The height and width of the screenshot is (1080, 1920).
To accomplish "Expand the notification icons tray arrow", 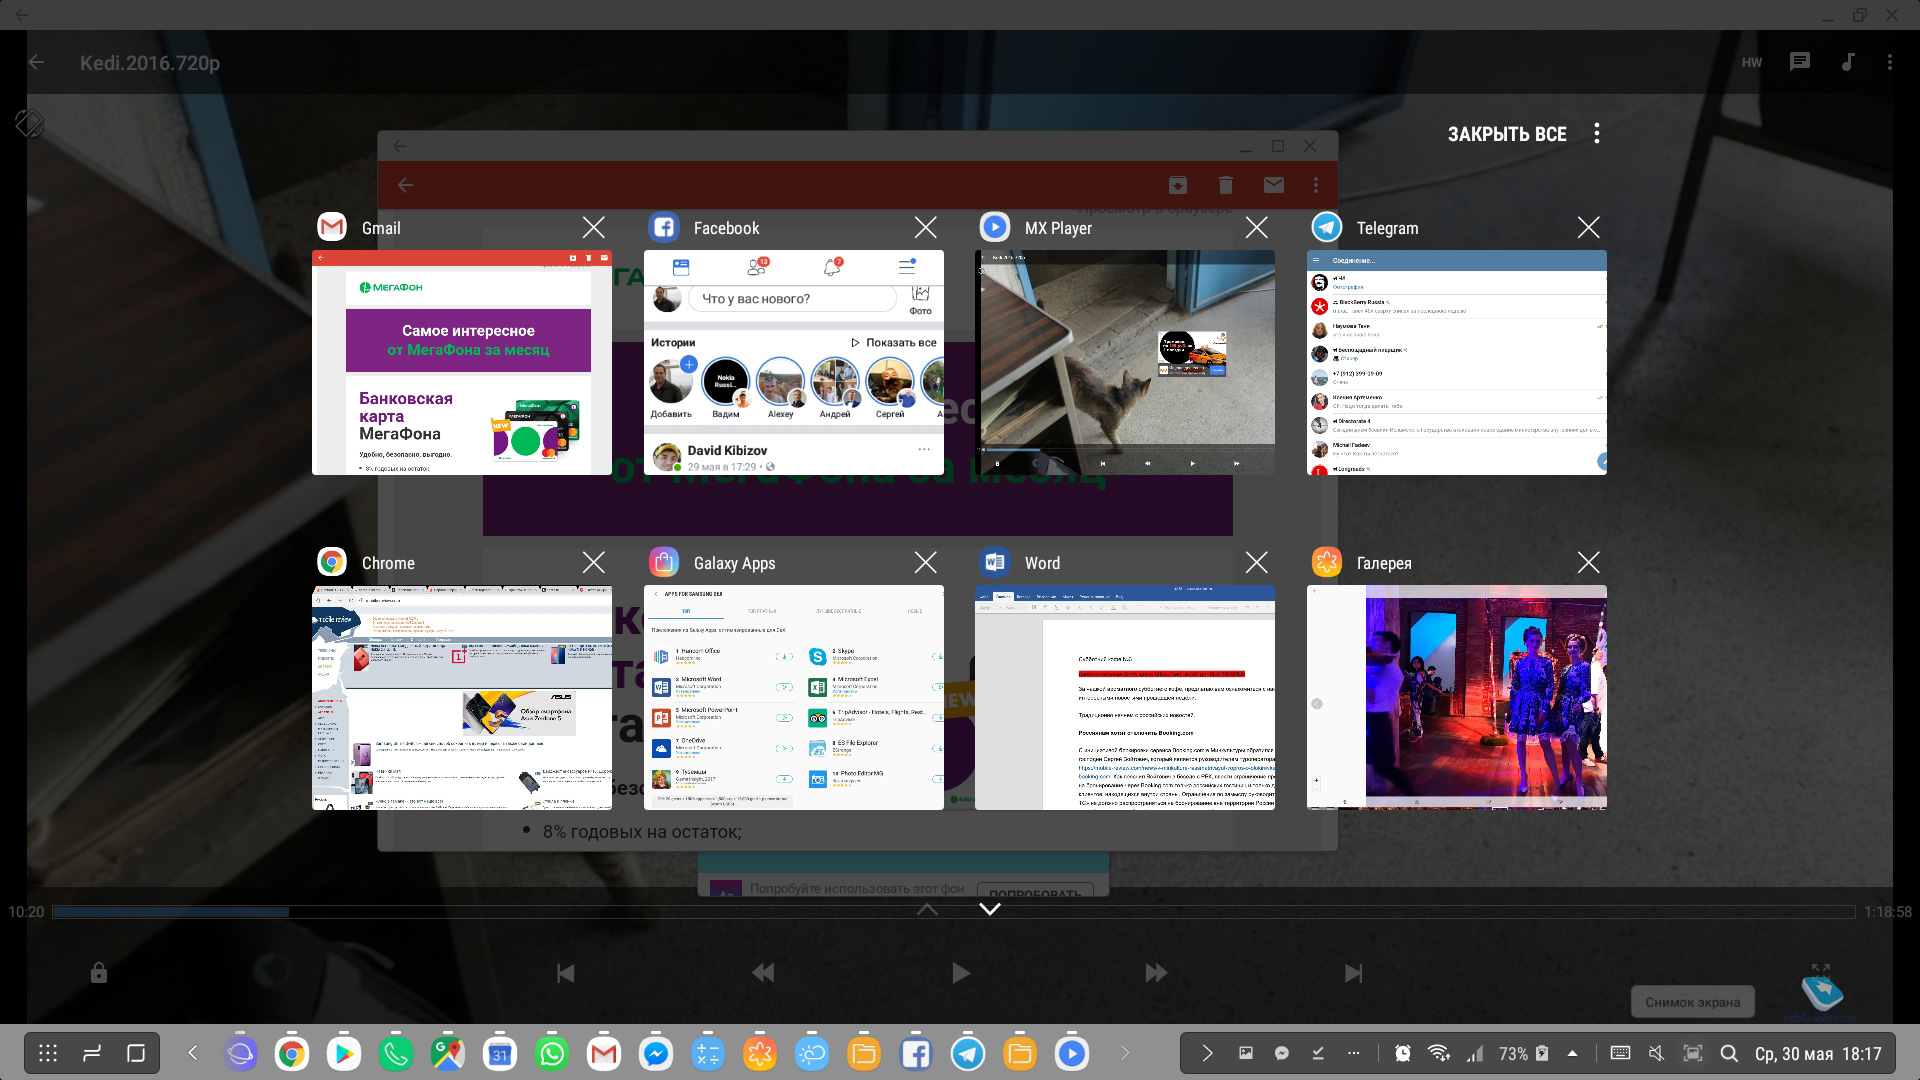I will pyautogui.click(x=1207, y=1053).
